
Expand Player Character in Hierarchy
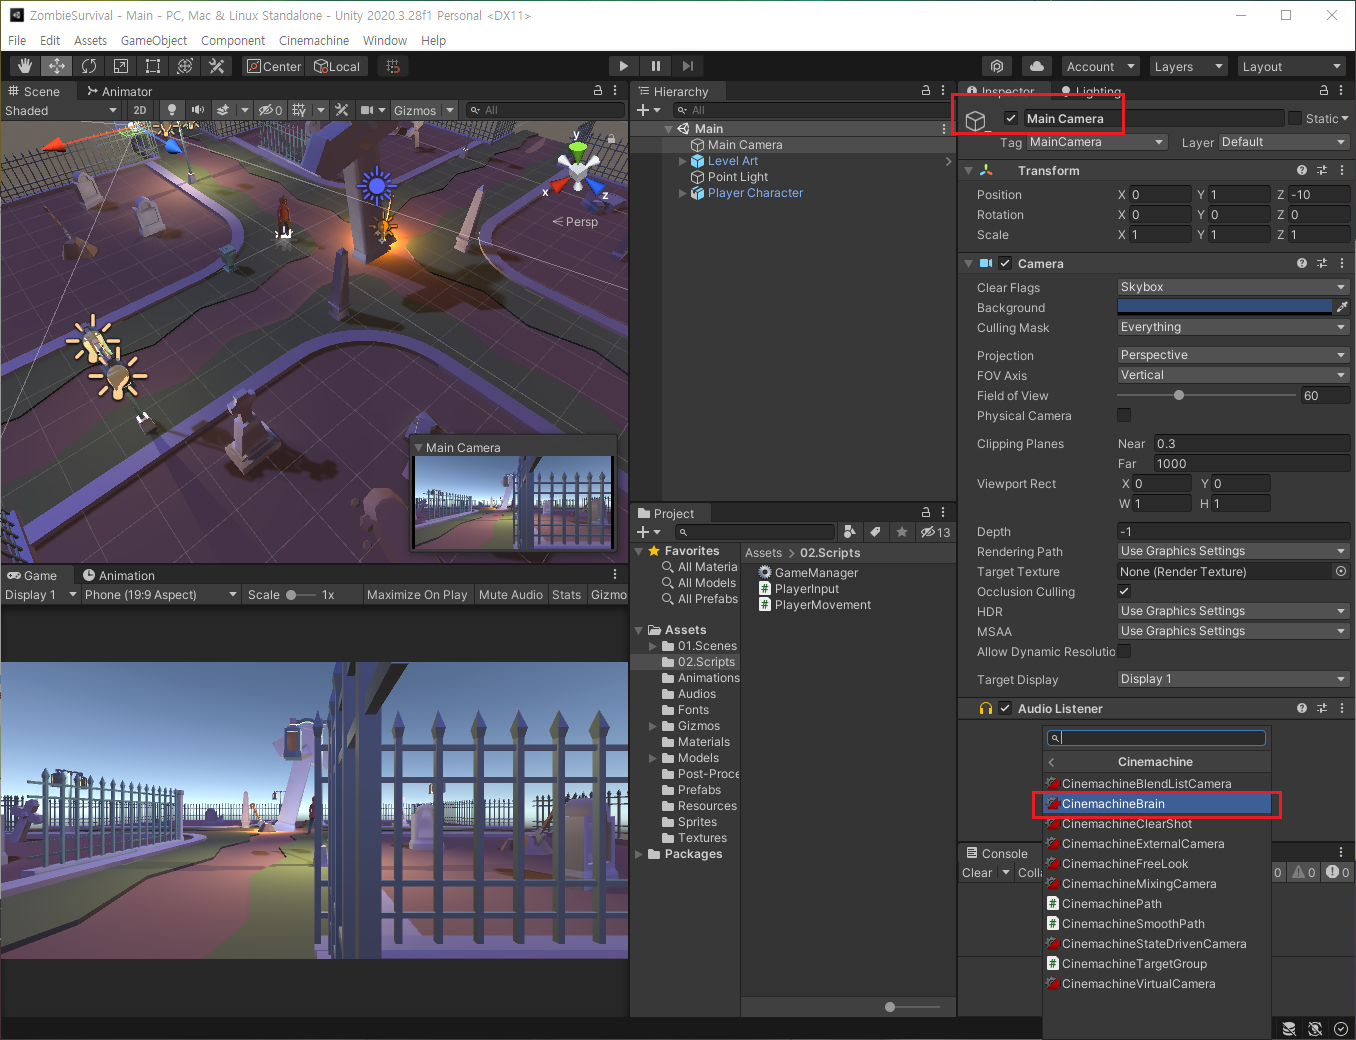click(x=683, y=193)
